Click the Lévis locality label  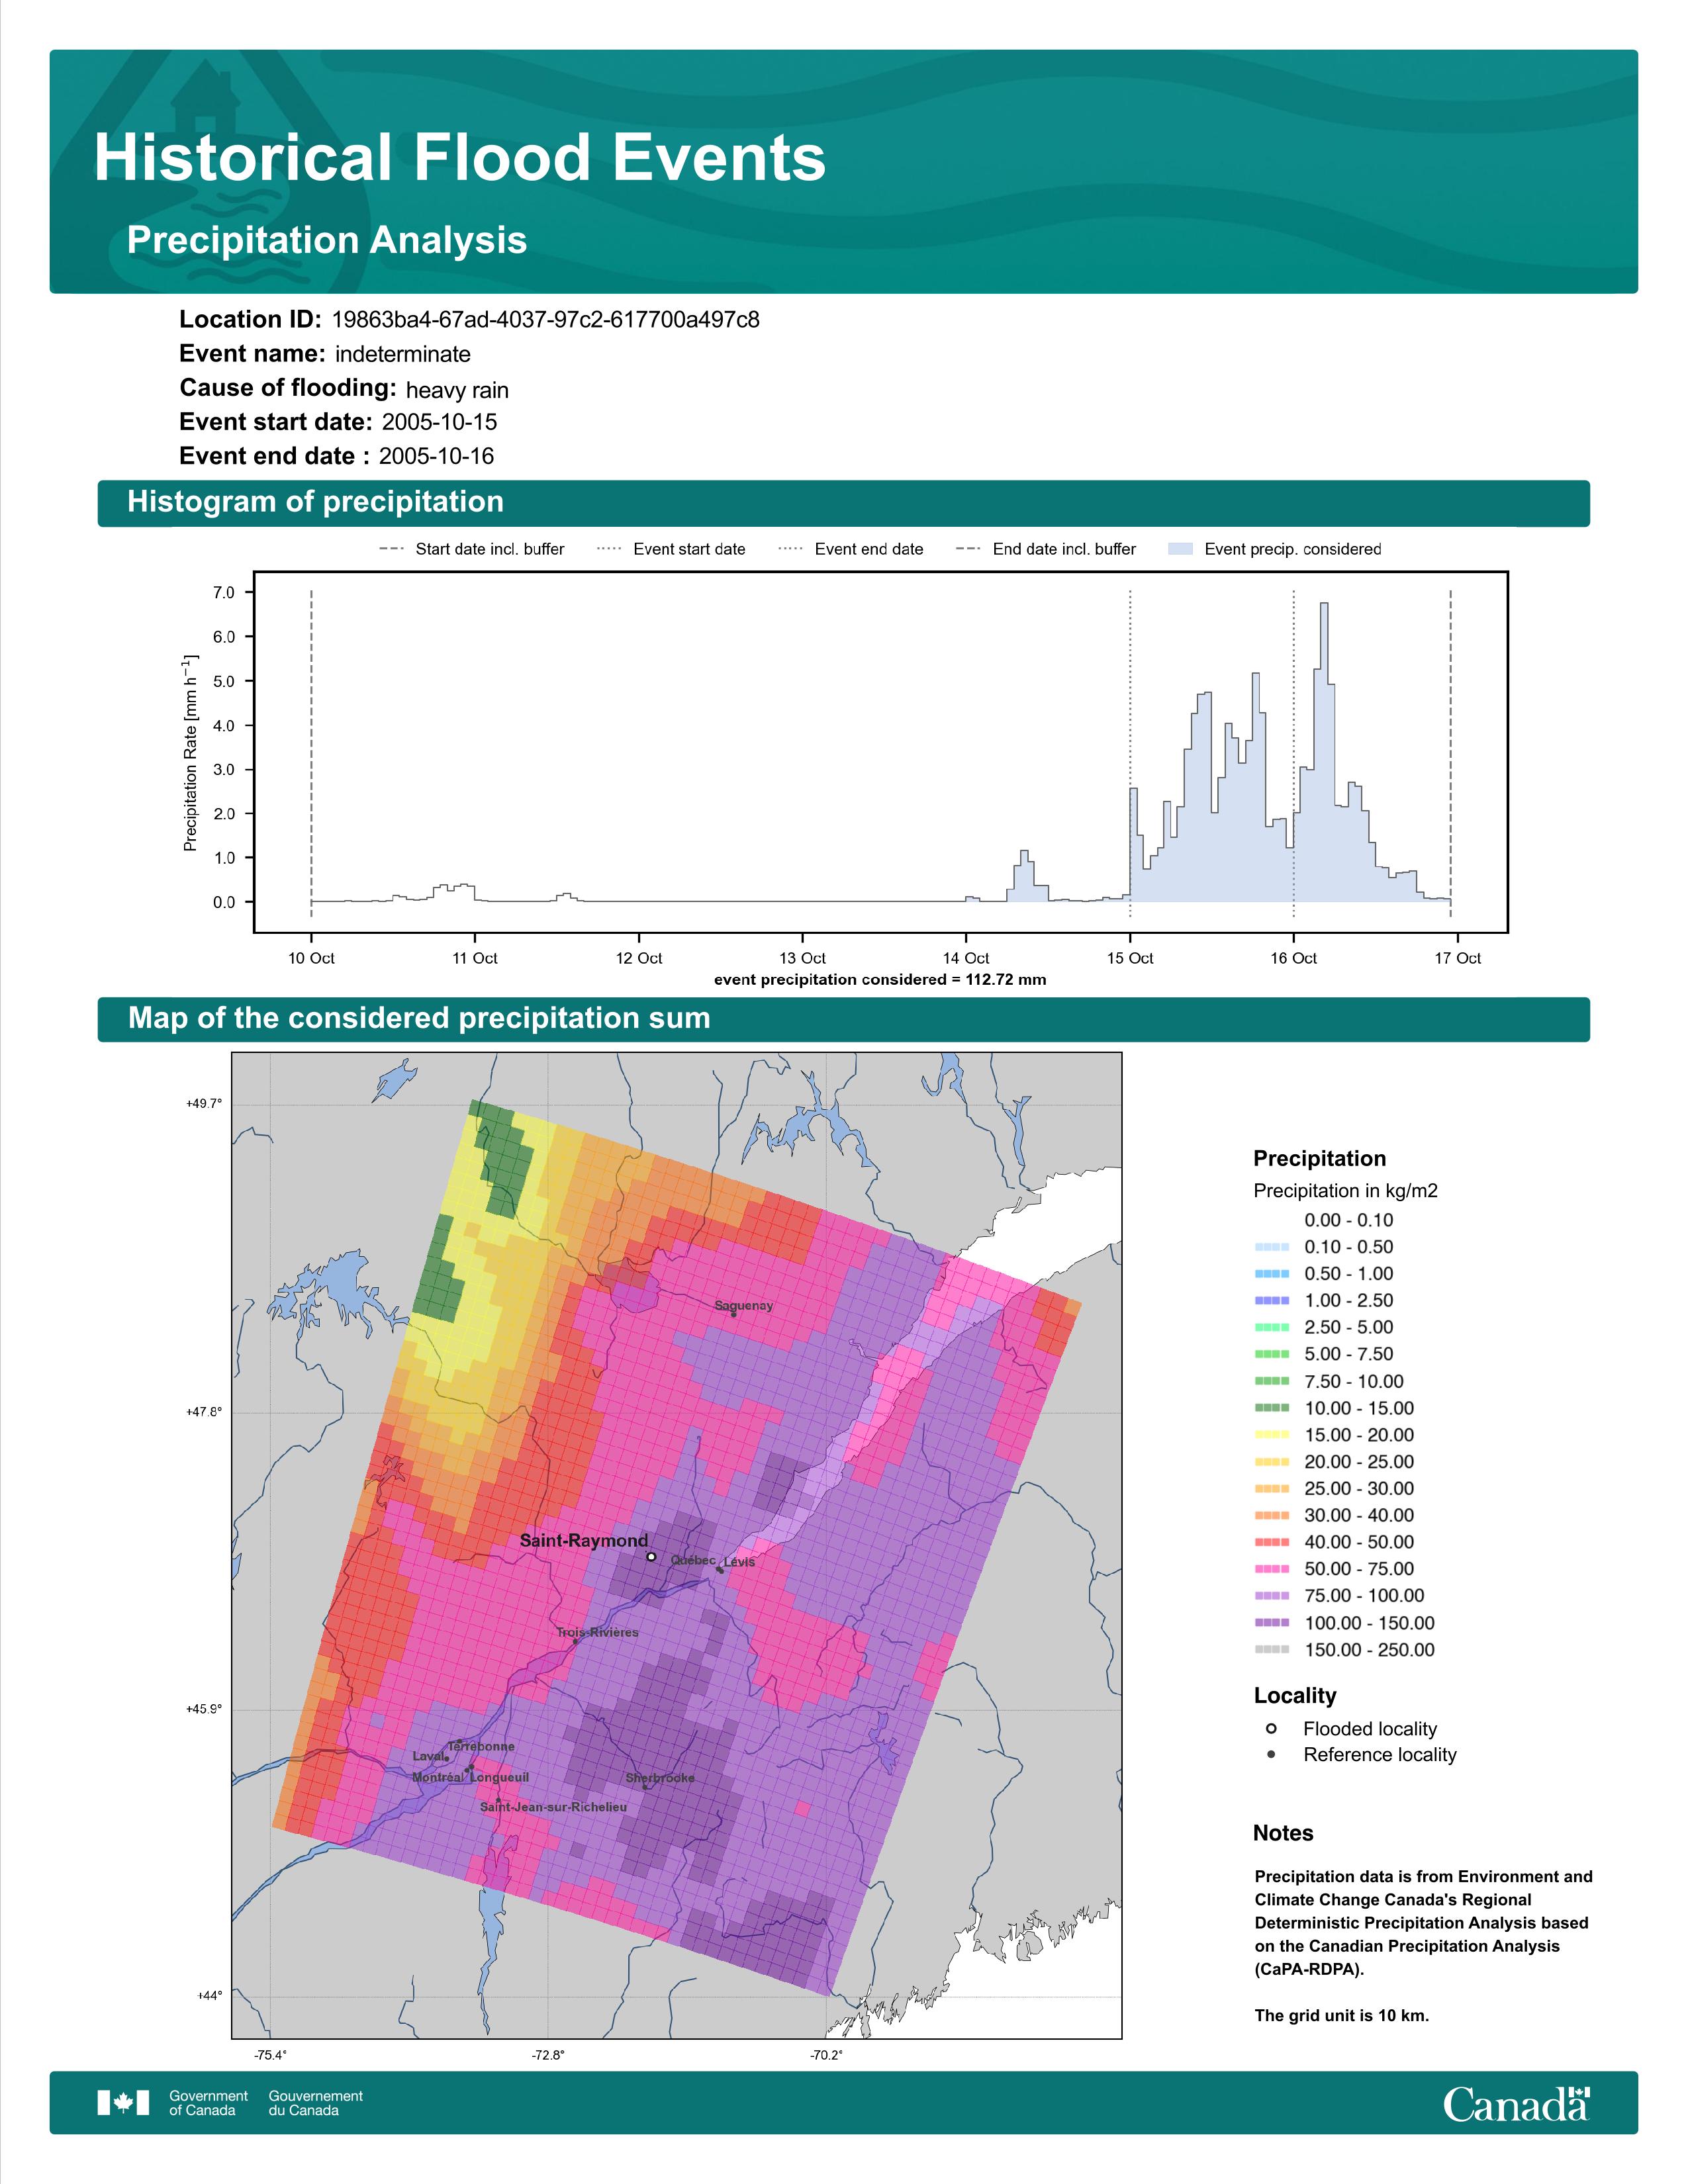coord(739,1562)
